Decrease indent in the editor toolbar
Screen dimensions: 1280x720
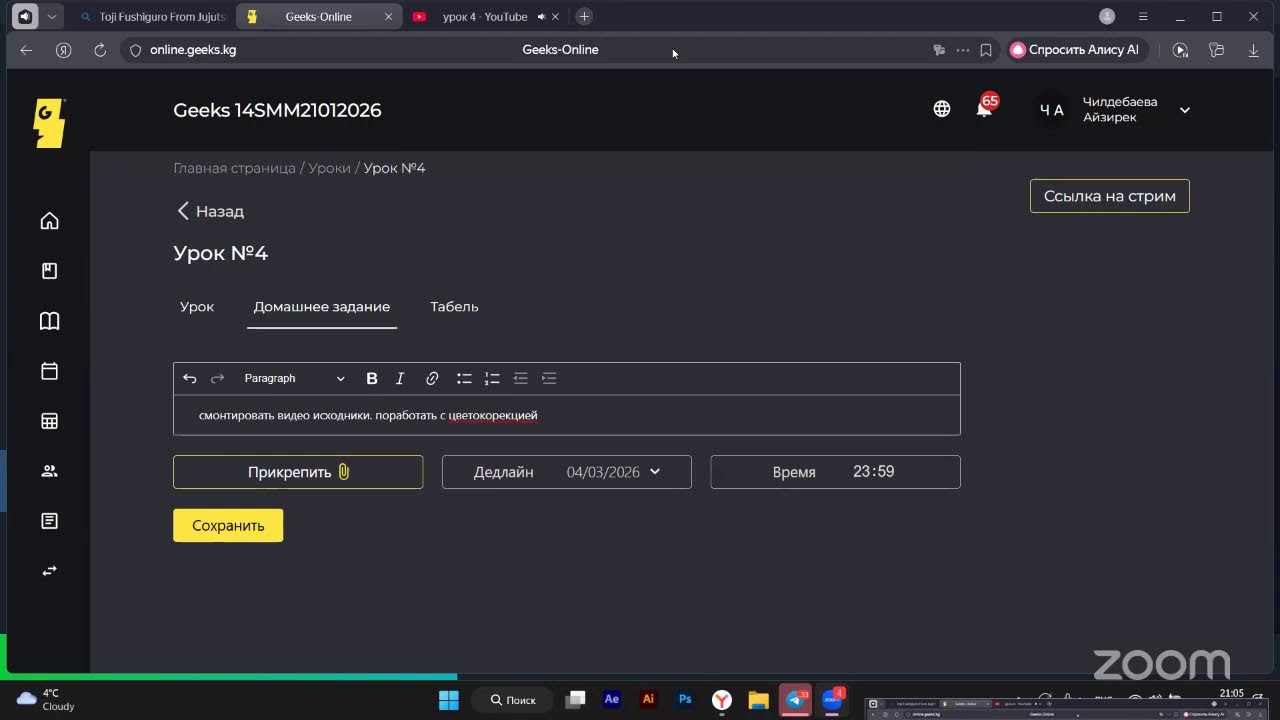coord(520,378)
